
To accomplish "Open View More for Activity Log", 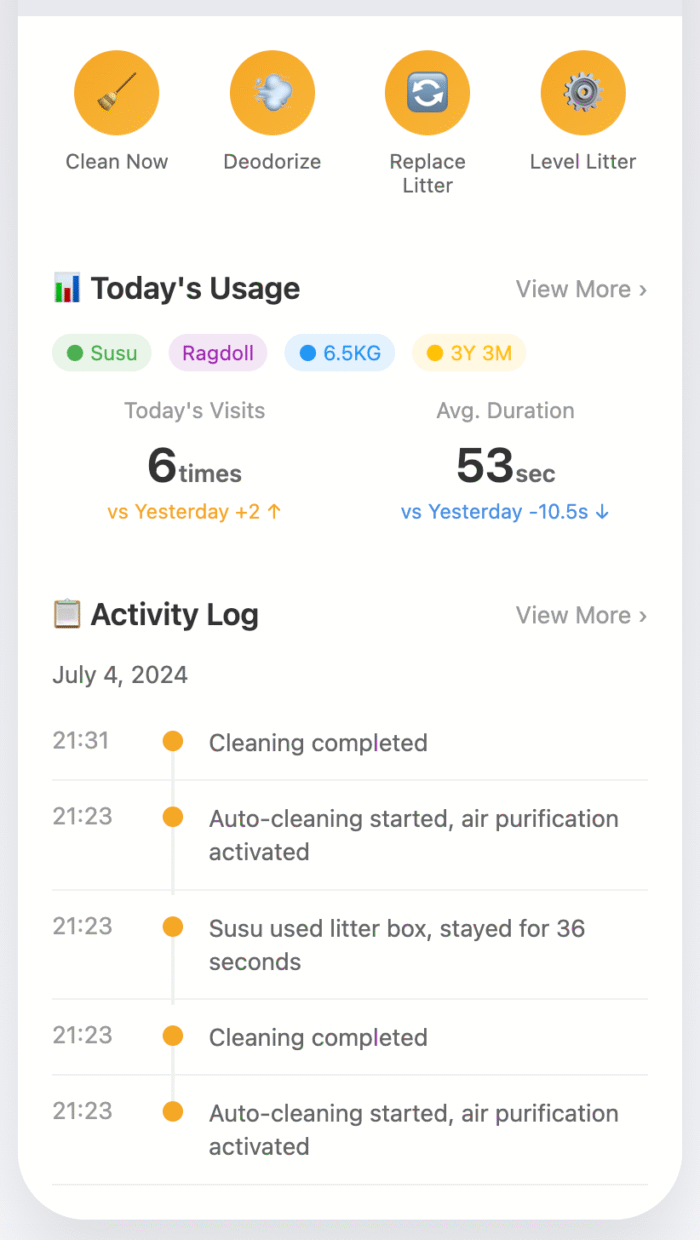I will coord(581,615).
